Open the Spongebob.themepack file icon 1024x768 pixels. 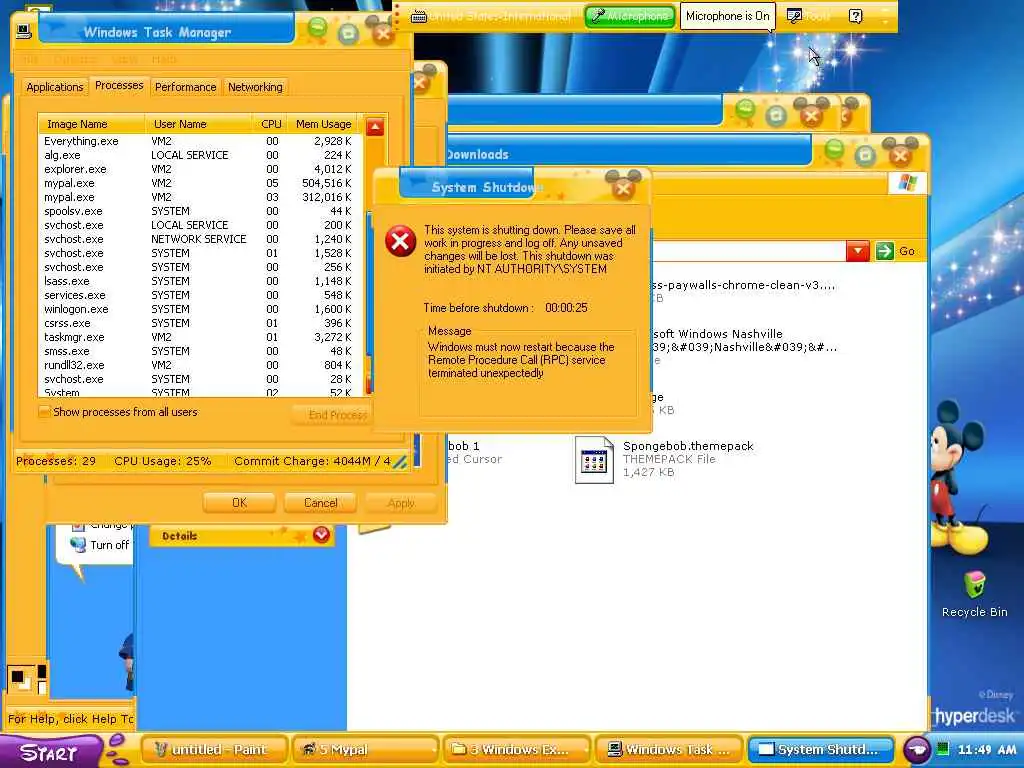[x=594, y=460]
